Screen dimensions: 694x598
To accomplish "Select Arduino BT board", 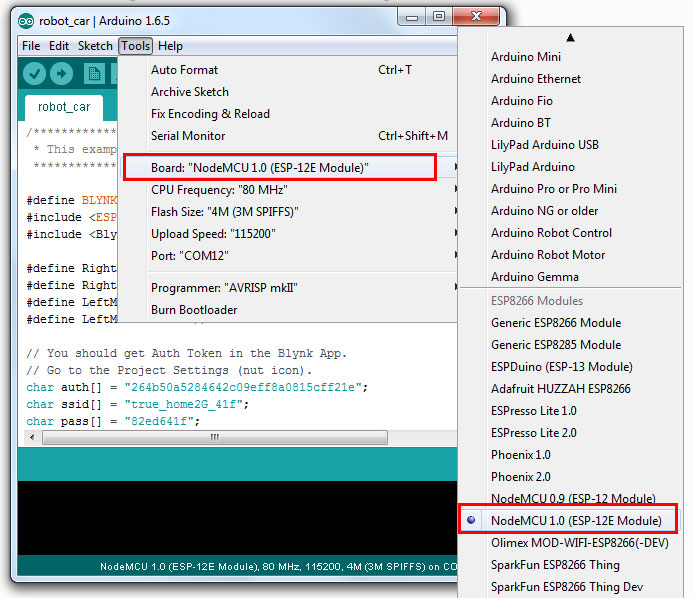I will click(x=570, y=123).
